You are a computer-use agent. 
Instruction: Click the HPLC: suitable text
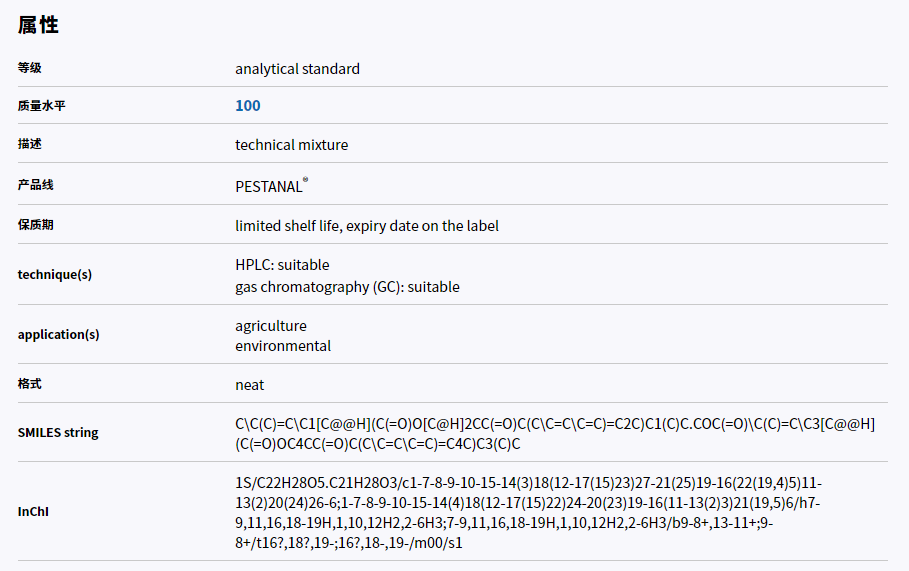coord(282,265)
